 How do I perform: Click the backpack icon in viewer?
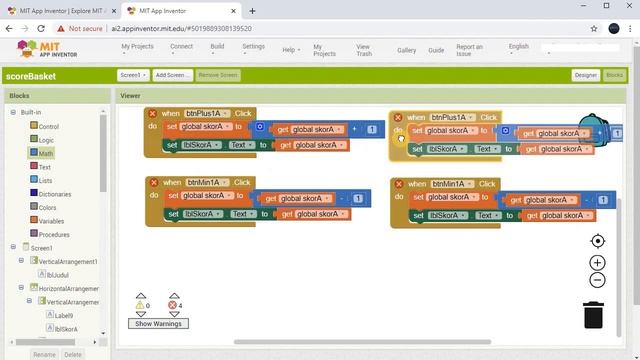(593, 130)
